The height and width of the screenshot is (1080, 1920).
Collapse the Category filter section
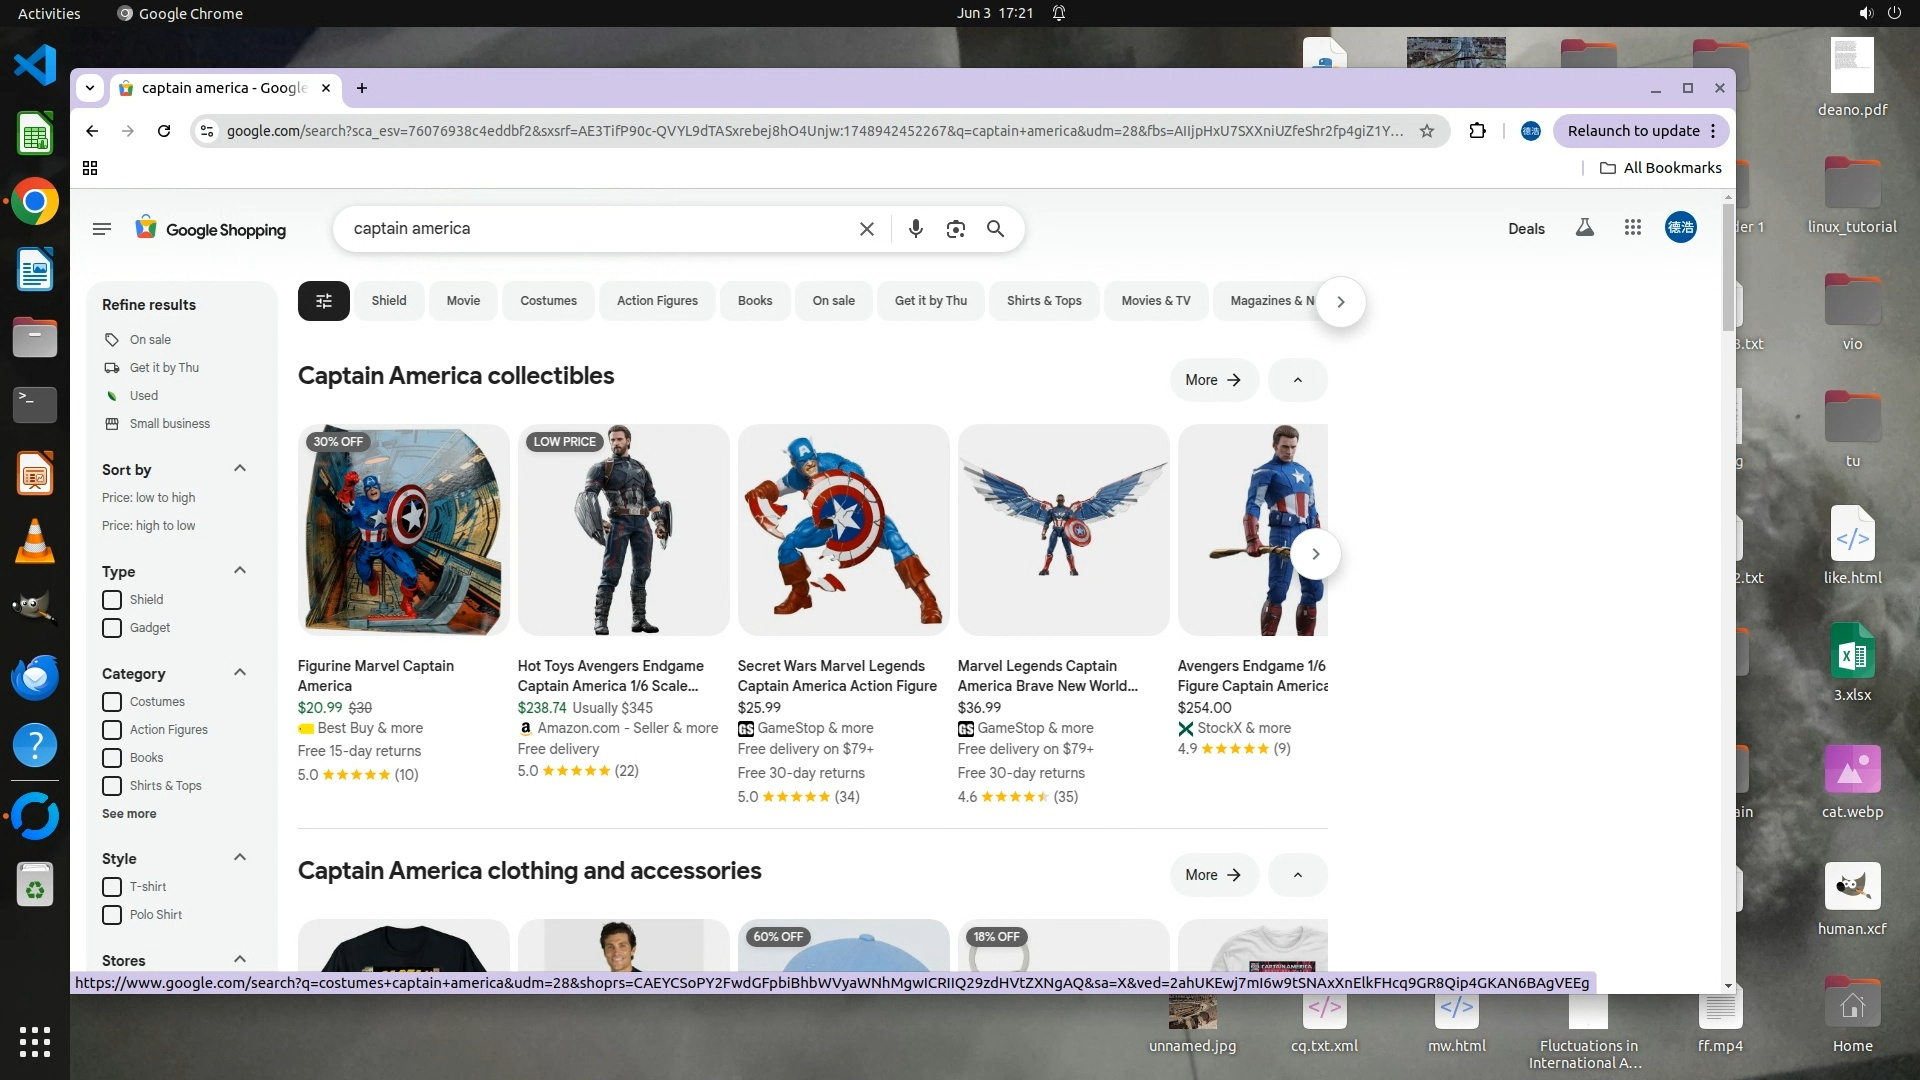pyautogui.click(x=239, y=673)
